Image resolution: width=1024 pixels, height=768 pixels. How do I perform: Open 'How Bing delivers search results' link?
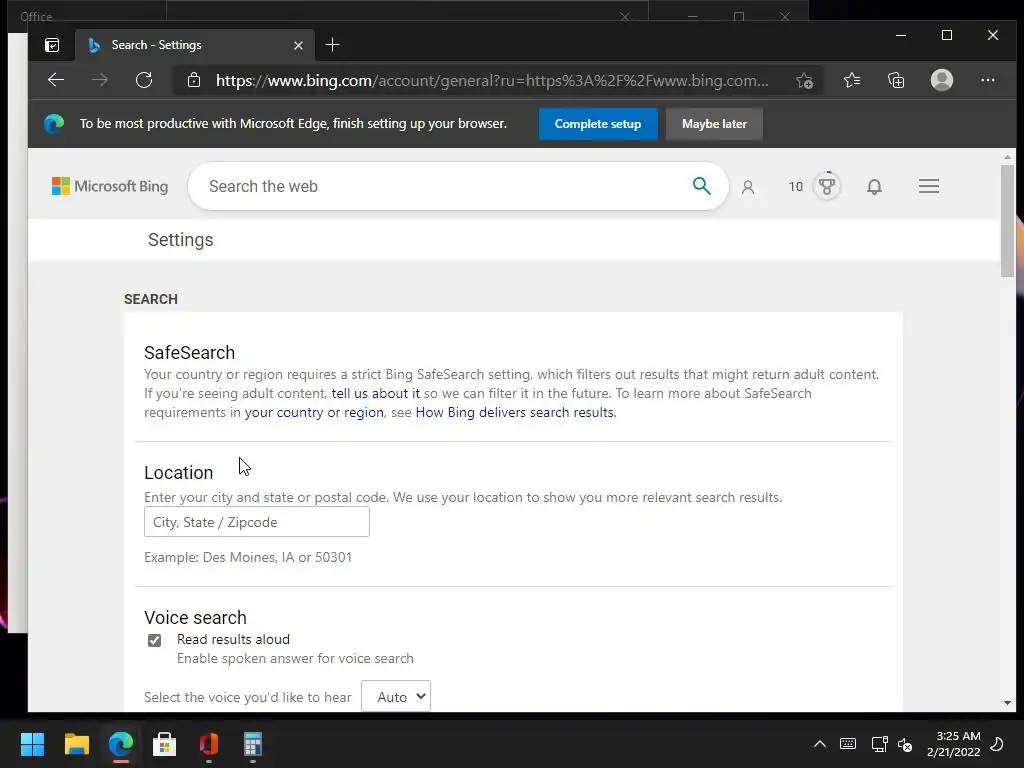(515, 412)
